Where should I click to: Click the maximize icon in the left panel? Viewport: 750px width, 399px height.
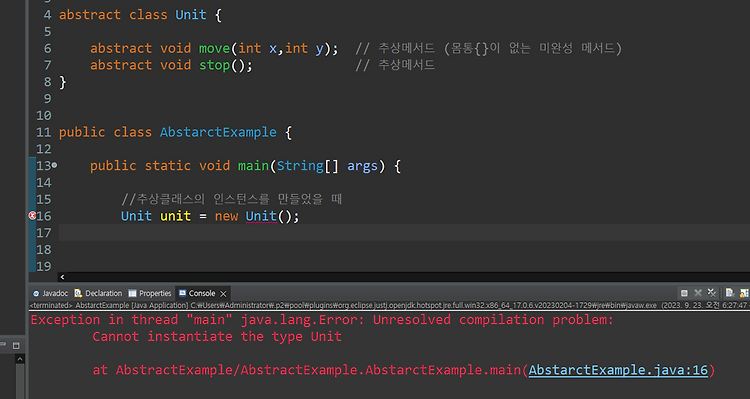point(16,345)
